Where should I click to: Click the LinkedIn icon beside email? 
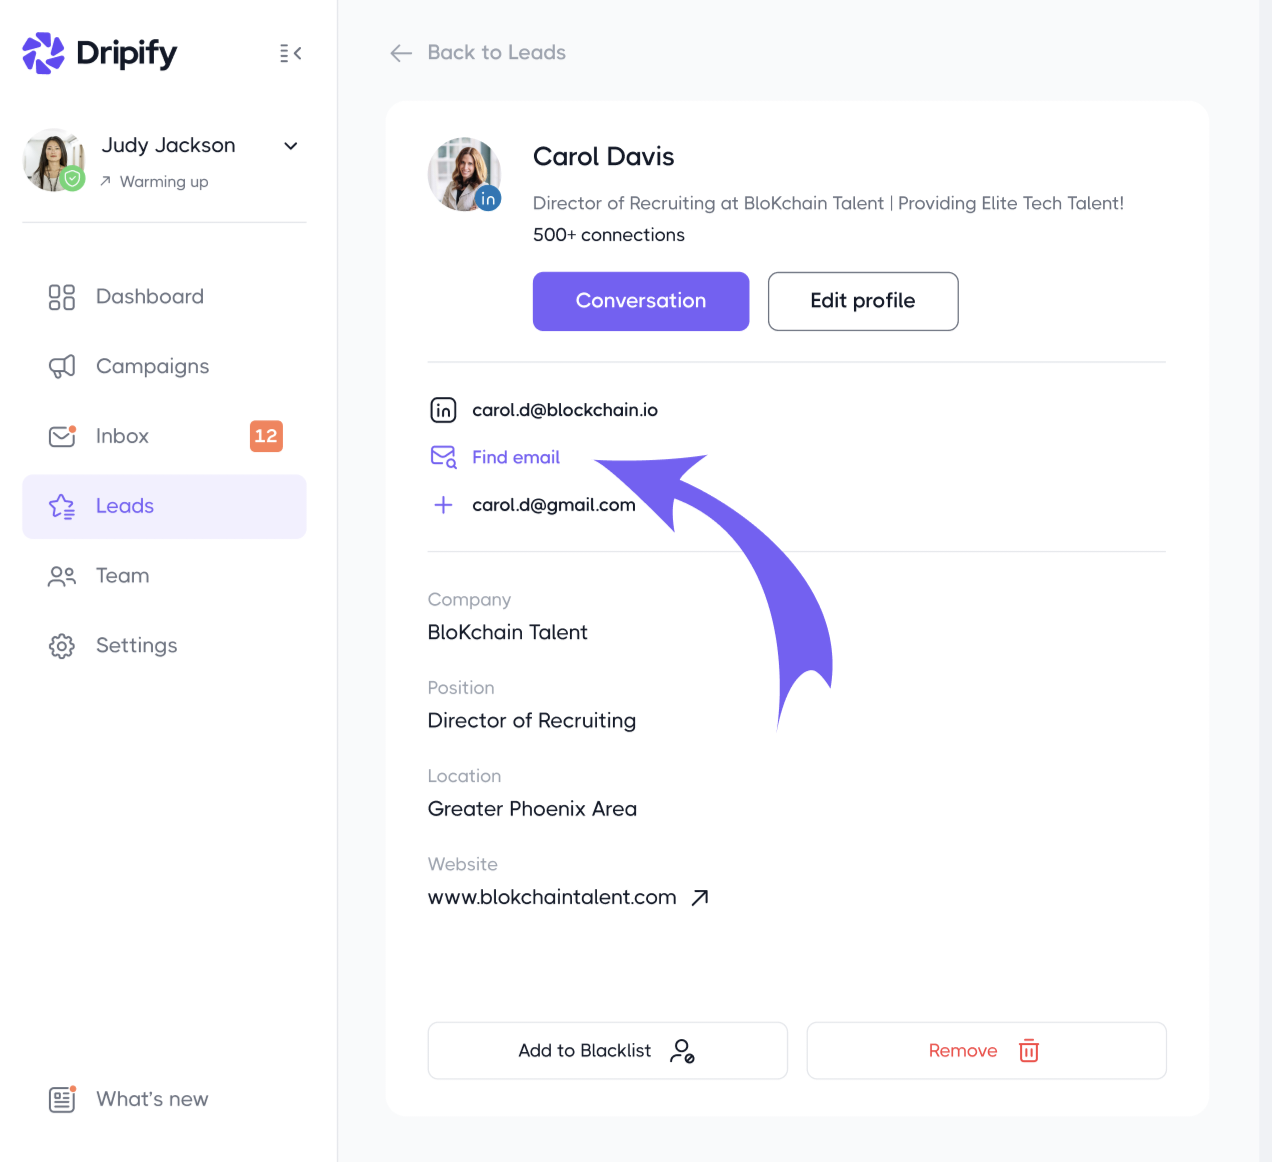443,410
